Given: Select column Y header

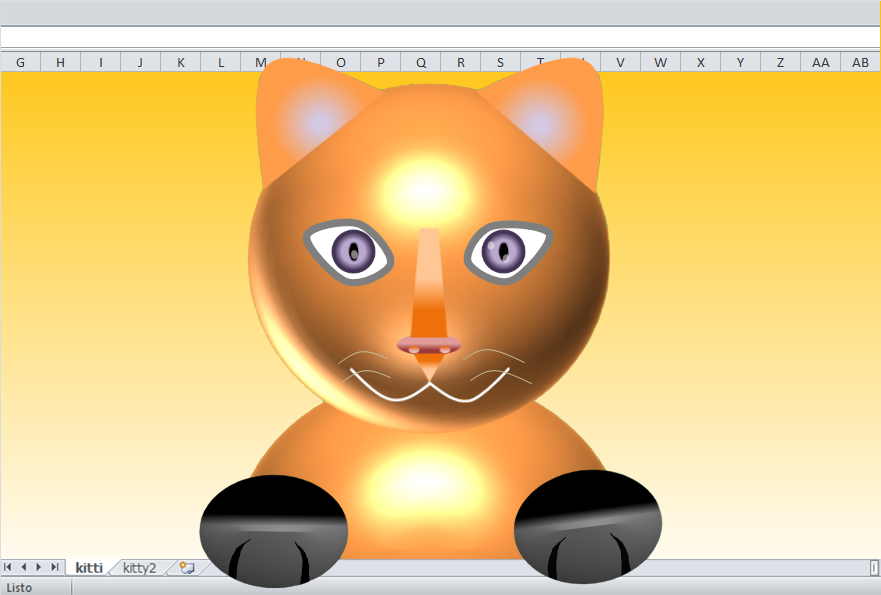Looking at the screenshot, I should [741, 62].
